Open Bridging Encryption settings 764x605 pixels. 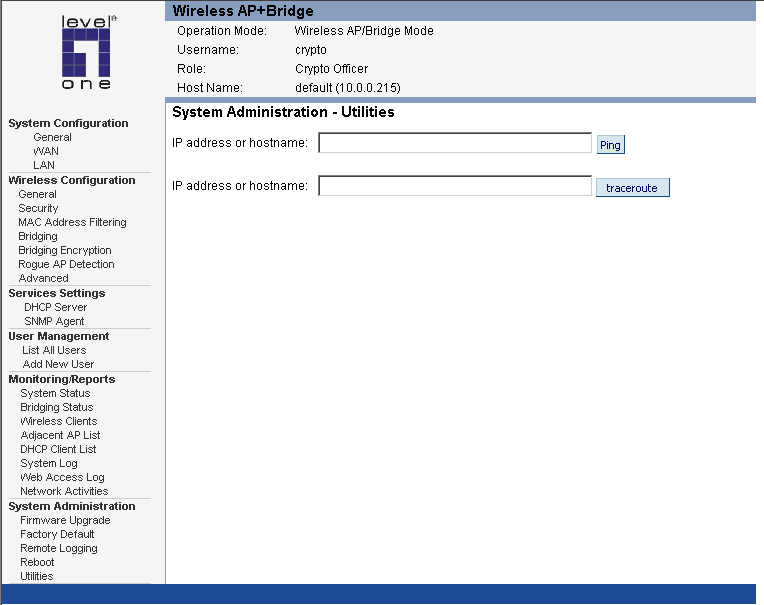65,251
